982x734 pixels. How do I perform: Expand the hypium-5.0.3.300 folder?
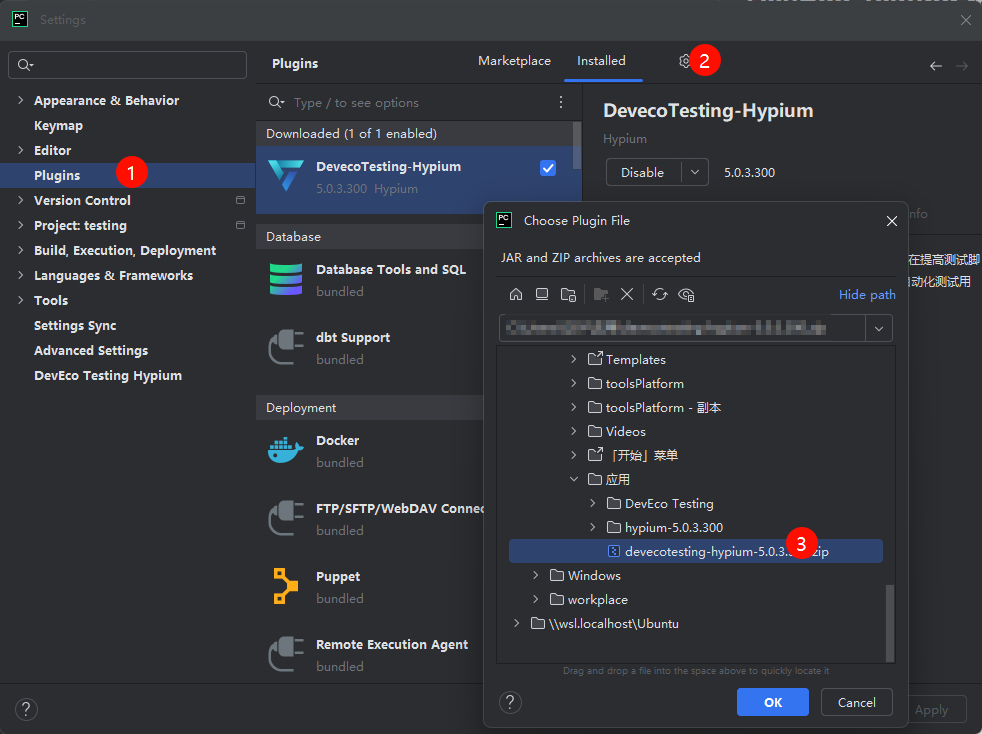592,527
